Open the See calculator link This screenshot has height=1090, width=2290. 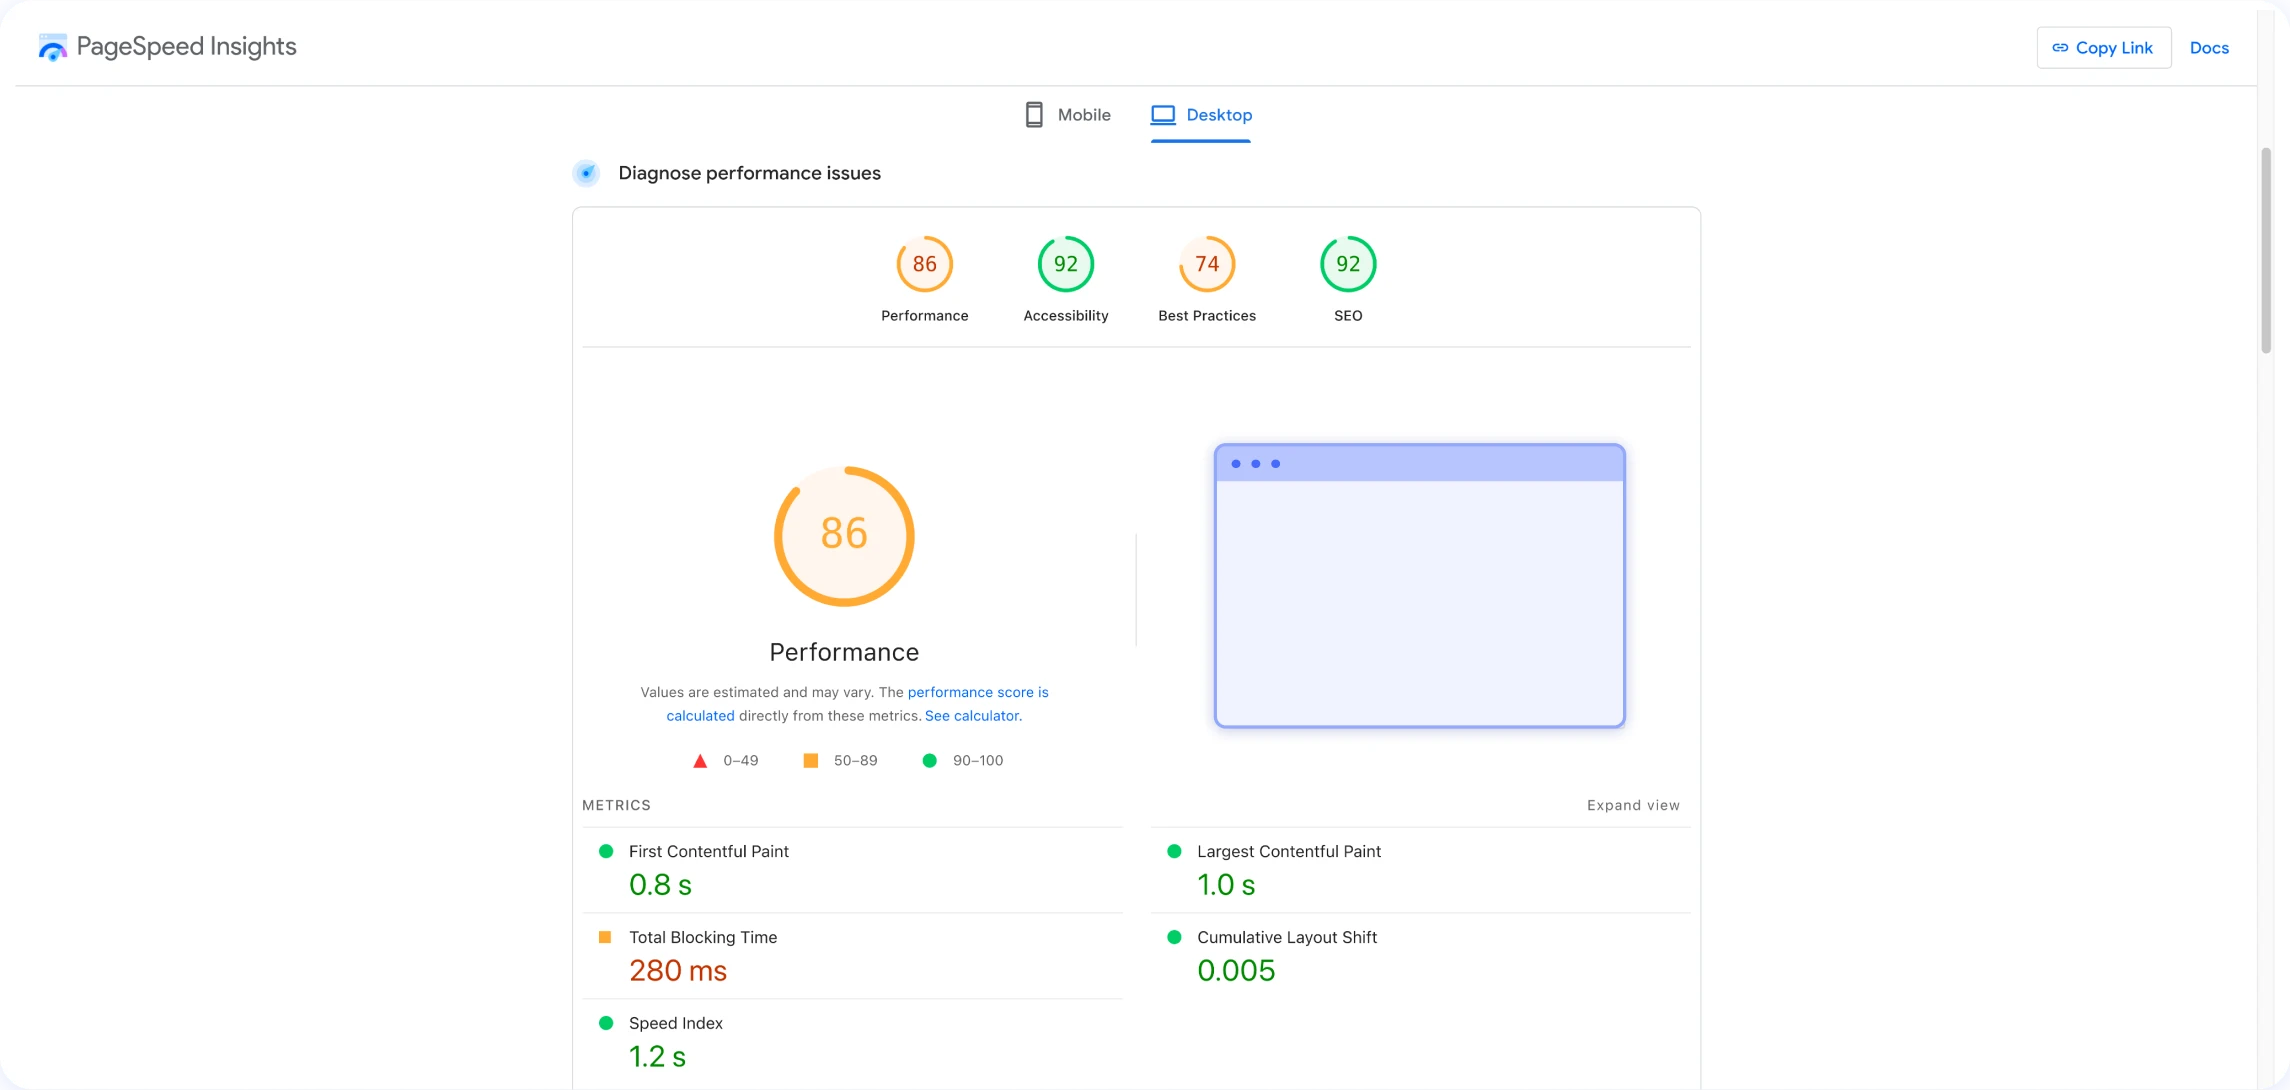pyautogui.click(x=972, y=716)
